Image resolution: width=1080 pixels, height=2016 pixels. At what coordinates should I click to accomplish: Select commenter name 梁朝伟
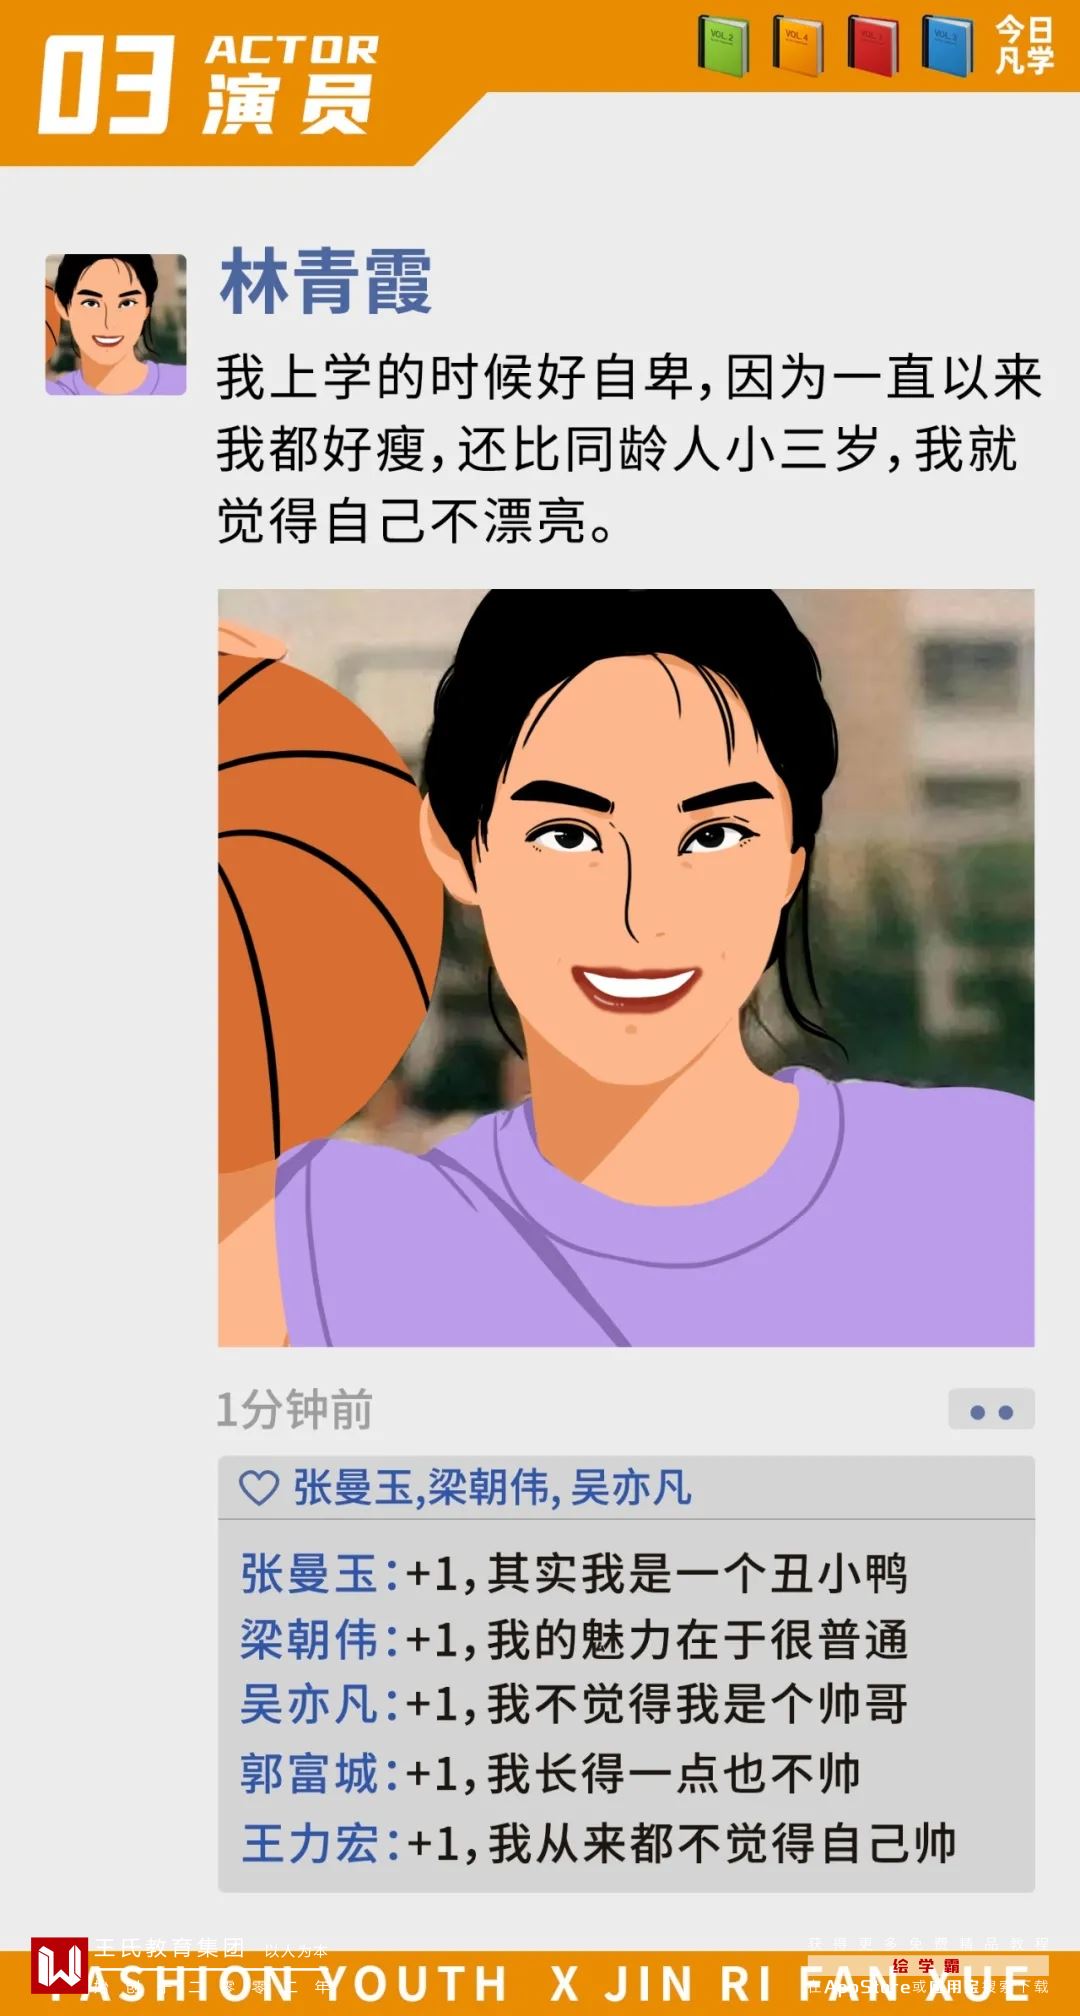[x=309, y=1640]
